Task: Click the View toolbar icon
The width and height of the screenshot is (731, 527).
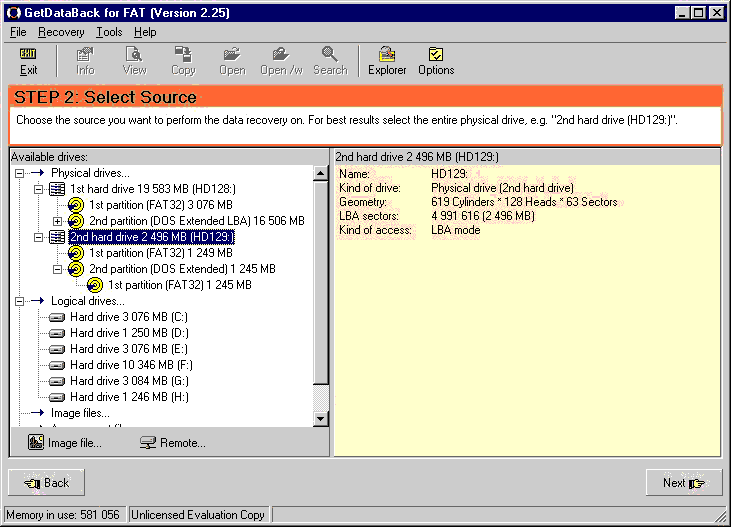Action: (134, 61)
